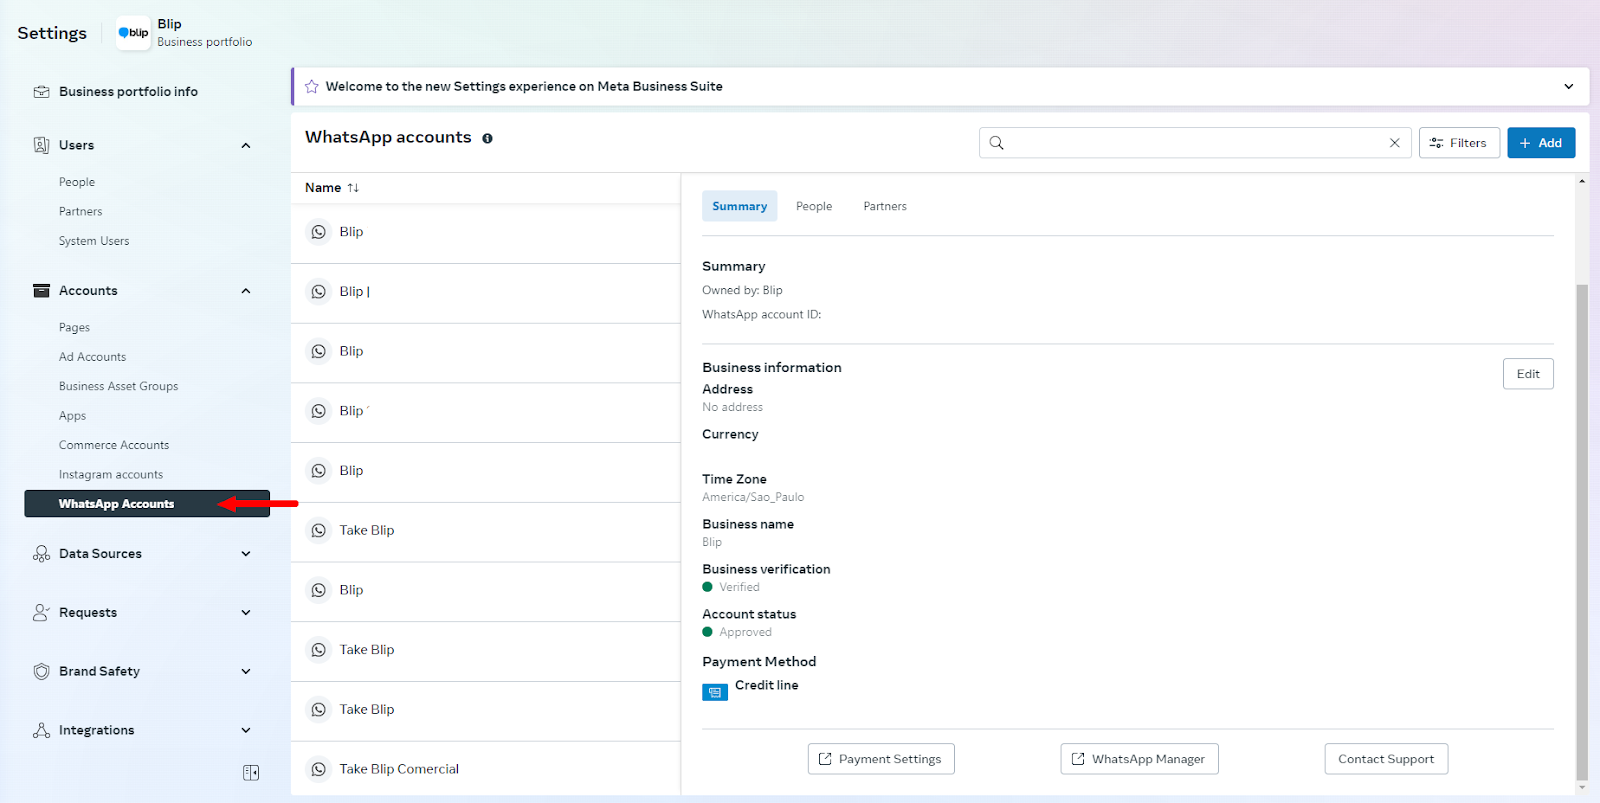This screenshot has width=1600, height=803.
Task: Expand the welcome banner dropdown arrow
Action: (x=1568, y=87)
